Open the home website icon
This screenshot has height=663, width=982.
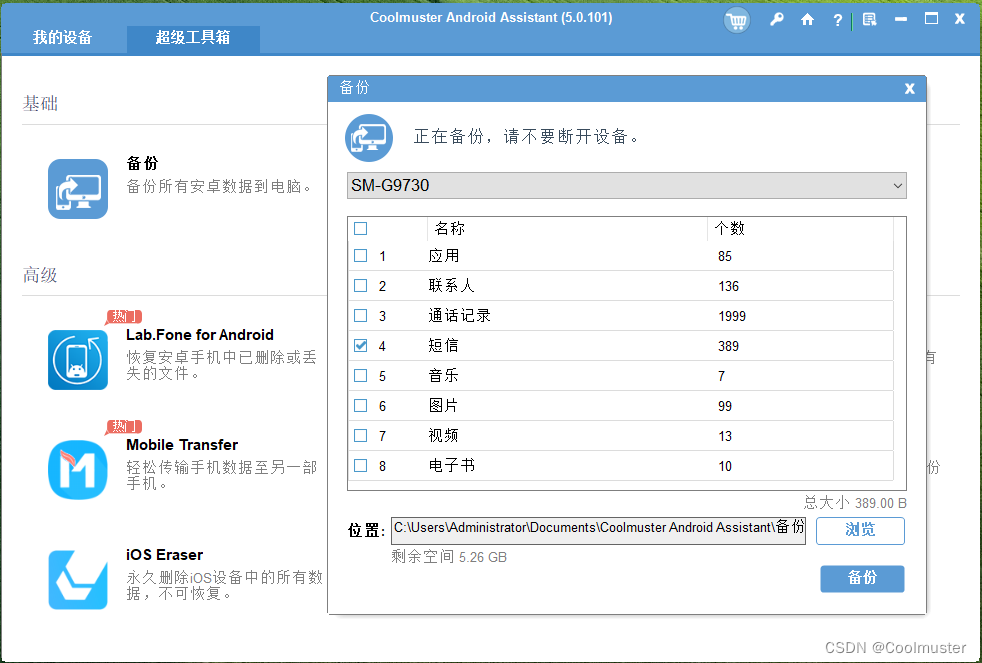807,20
